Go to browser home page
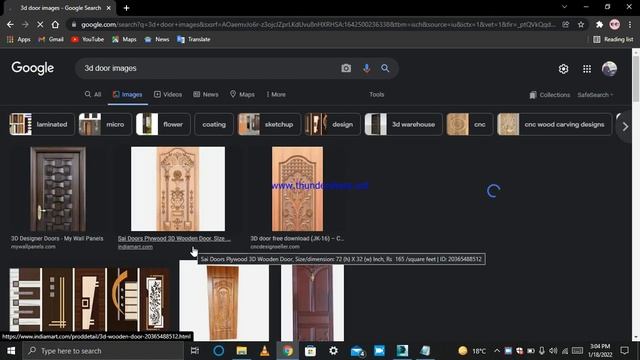Image resolution: width=640 pixels, height=360 pixels. [55, 24]
